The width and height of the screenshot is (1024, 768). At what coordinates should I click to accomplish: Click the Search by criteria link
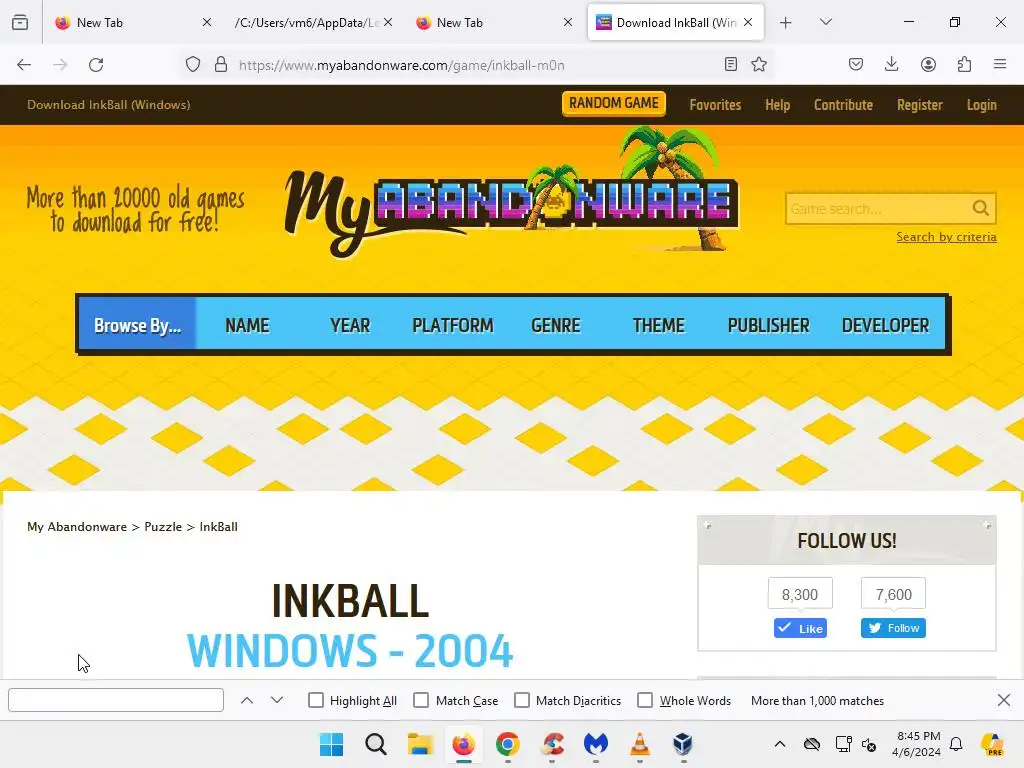(x=946, y=237)
